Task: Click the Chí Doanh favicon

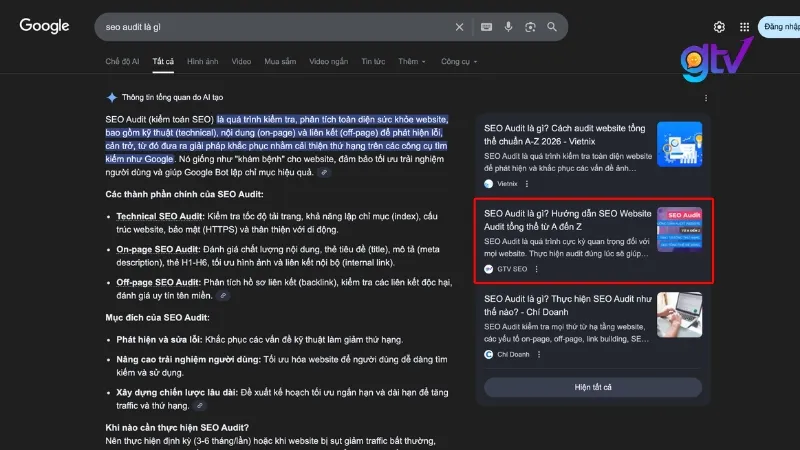Action: click(x=488, y=354)
